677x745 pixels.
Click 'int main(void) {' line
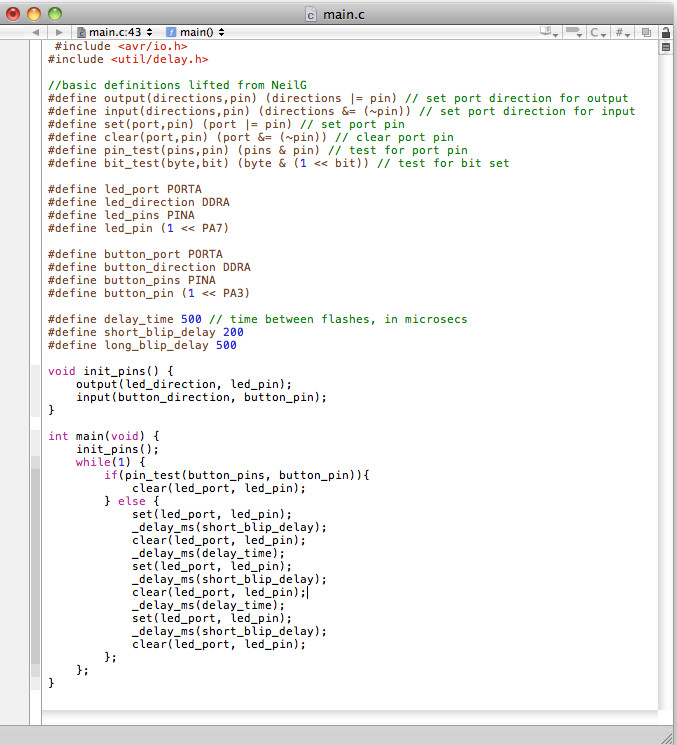point(104,436)
